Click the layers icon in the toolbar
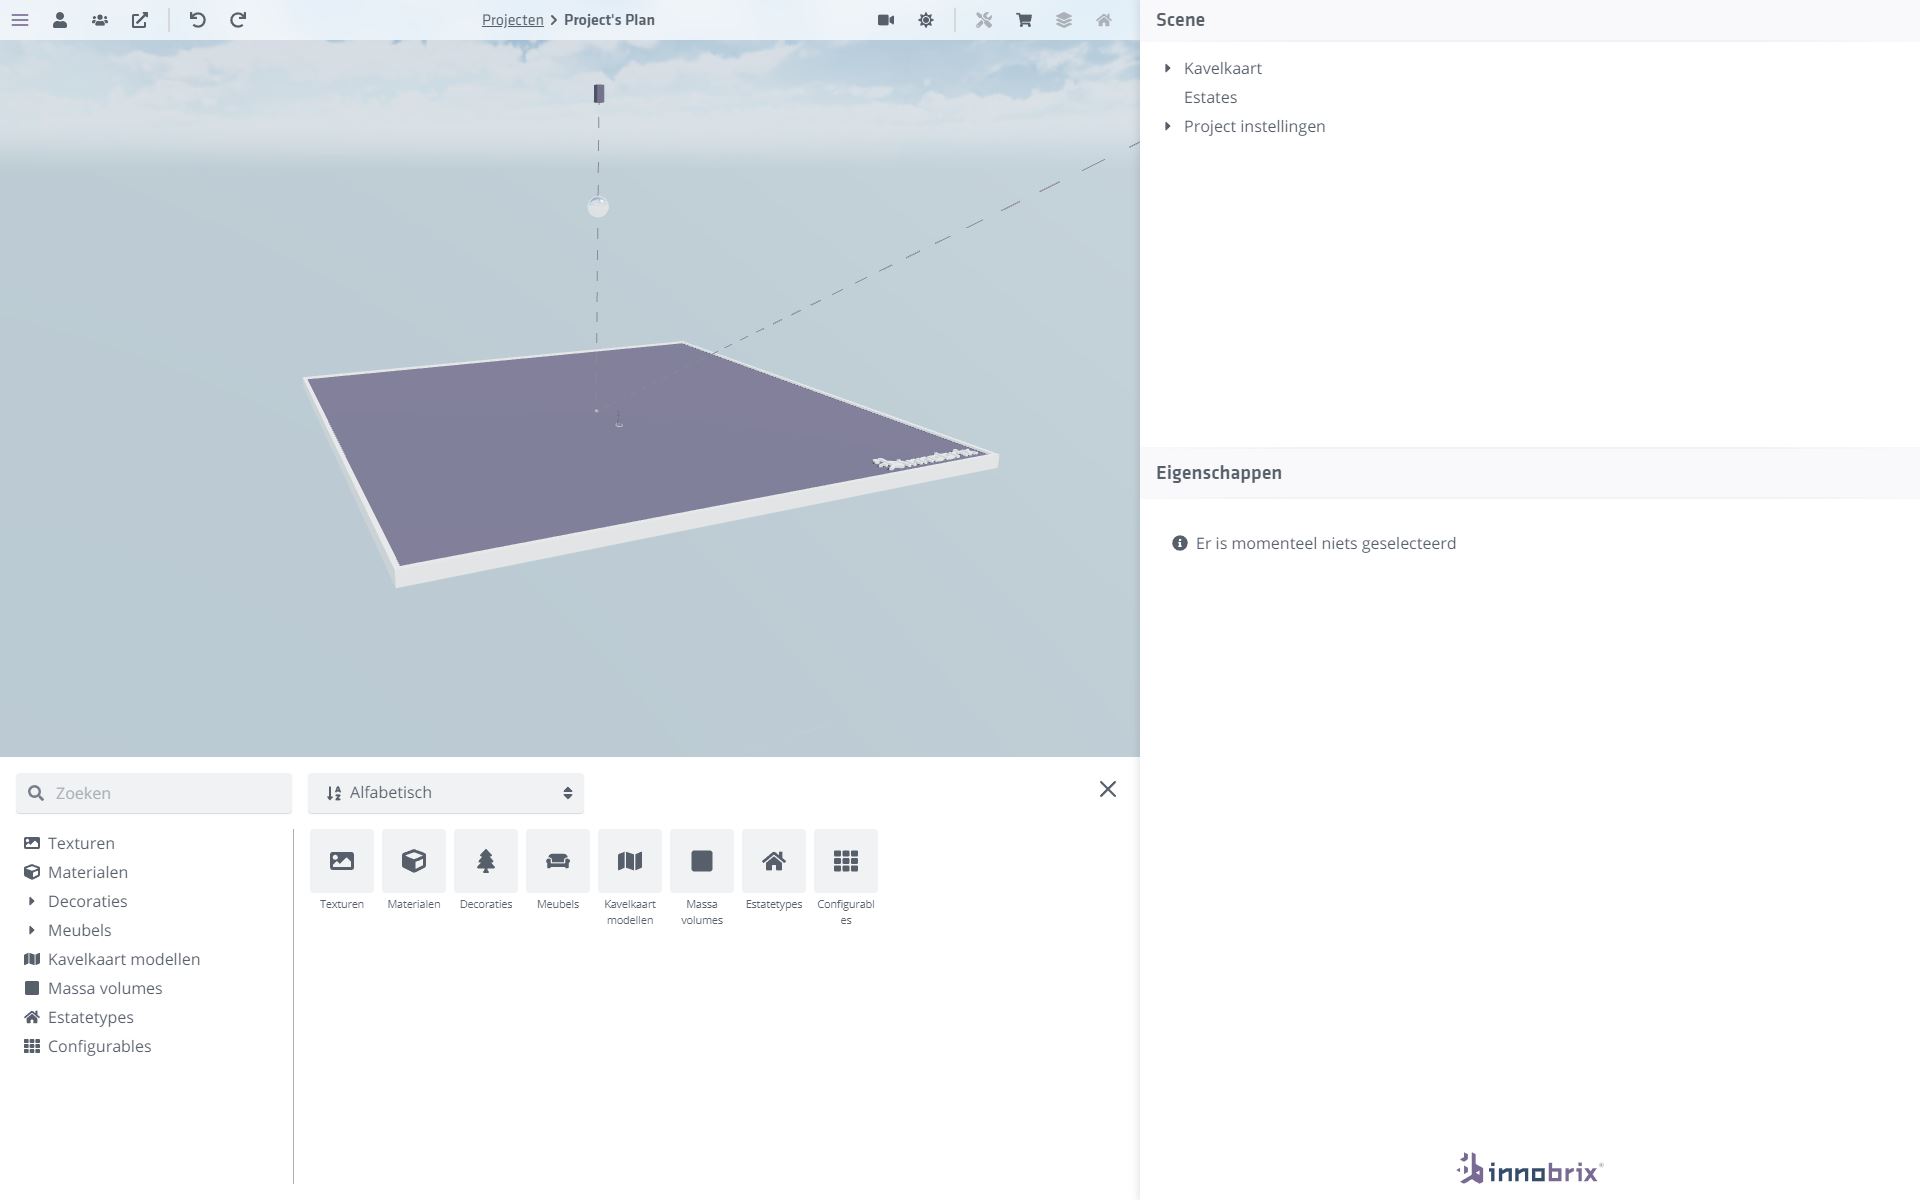The width and height of the screenshot is (1920, 1200). pos(1063,19)
